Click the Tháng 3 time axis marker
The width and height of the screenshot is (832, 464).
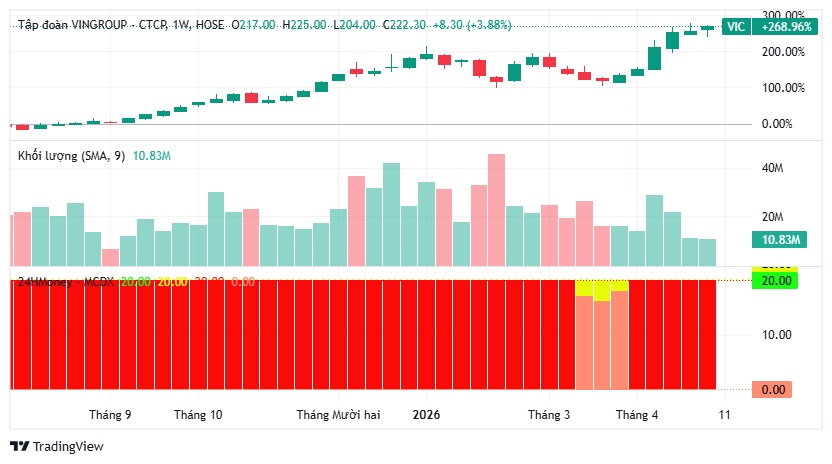(x=549, y=415)
